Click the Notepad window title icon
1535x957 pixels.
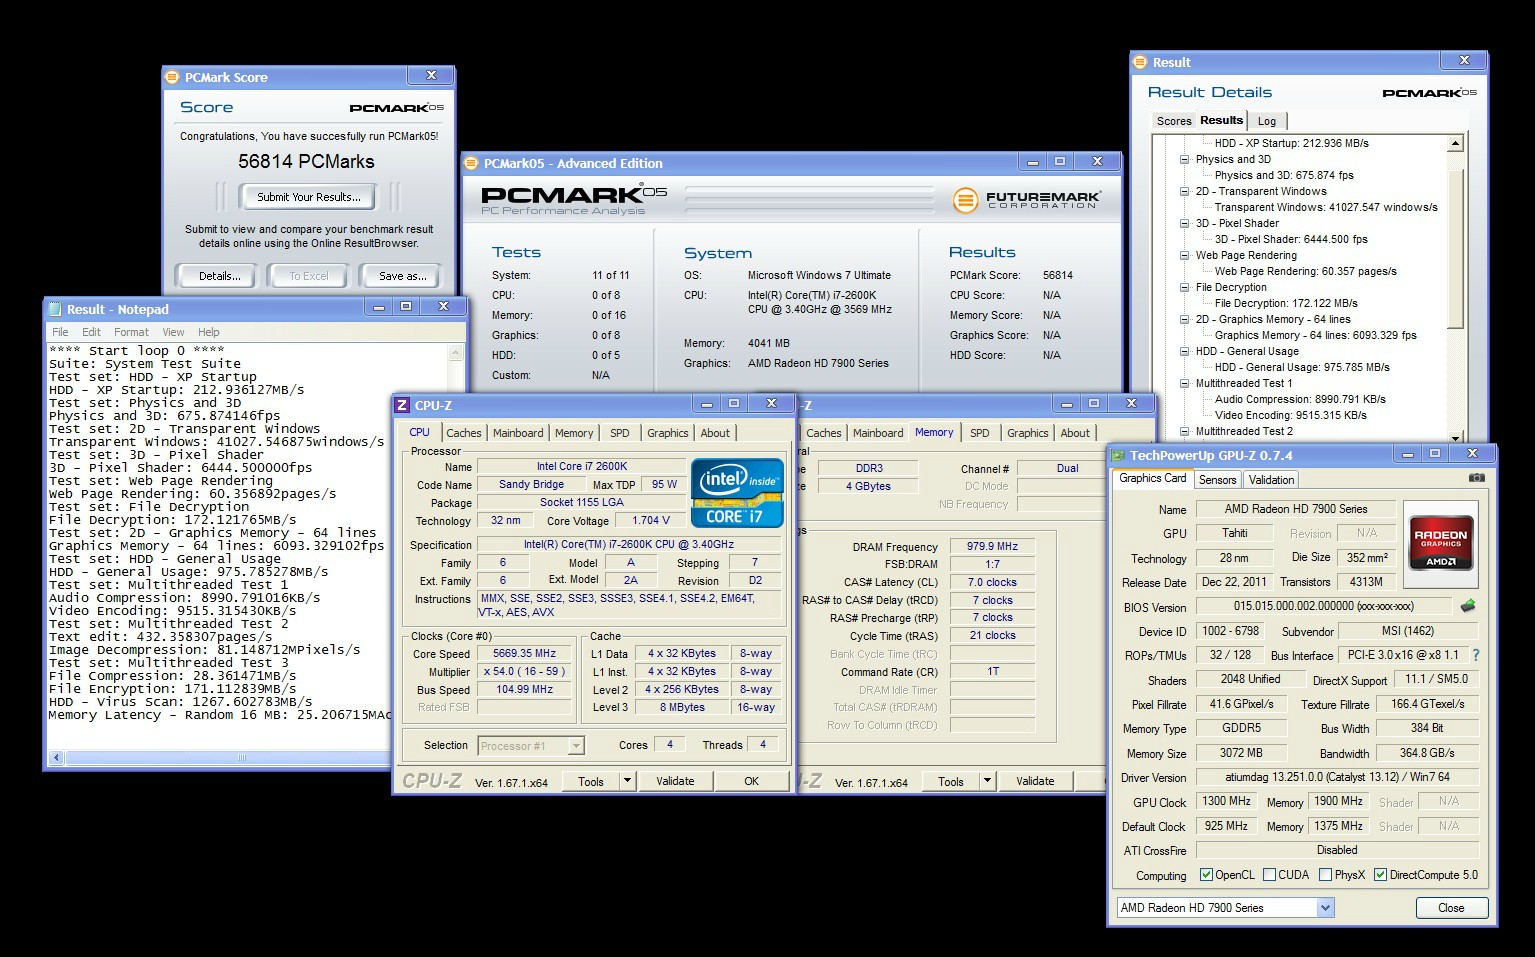(x=54, y=309)
